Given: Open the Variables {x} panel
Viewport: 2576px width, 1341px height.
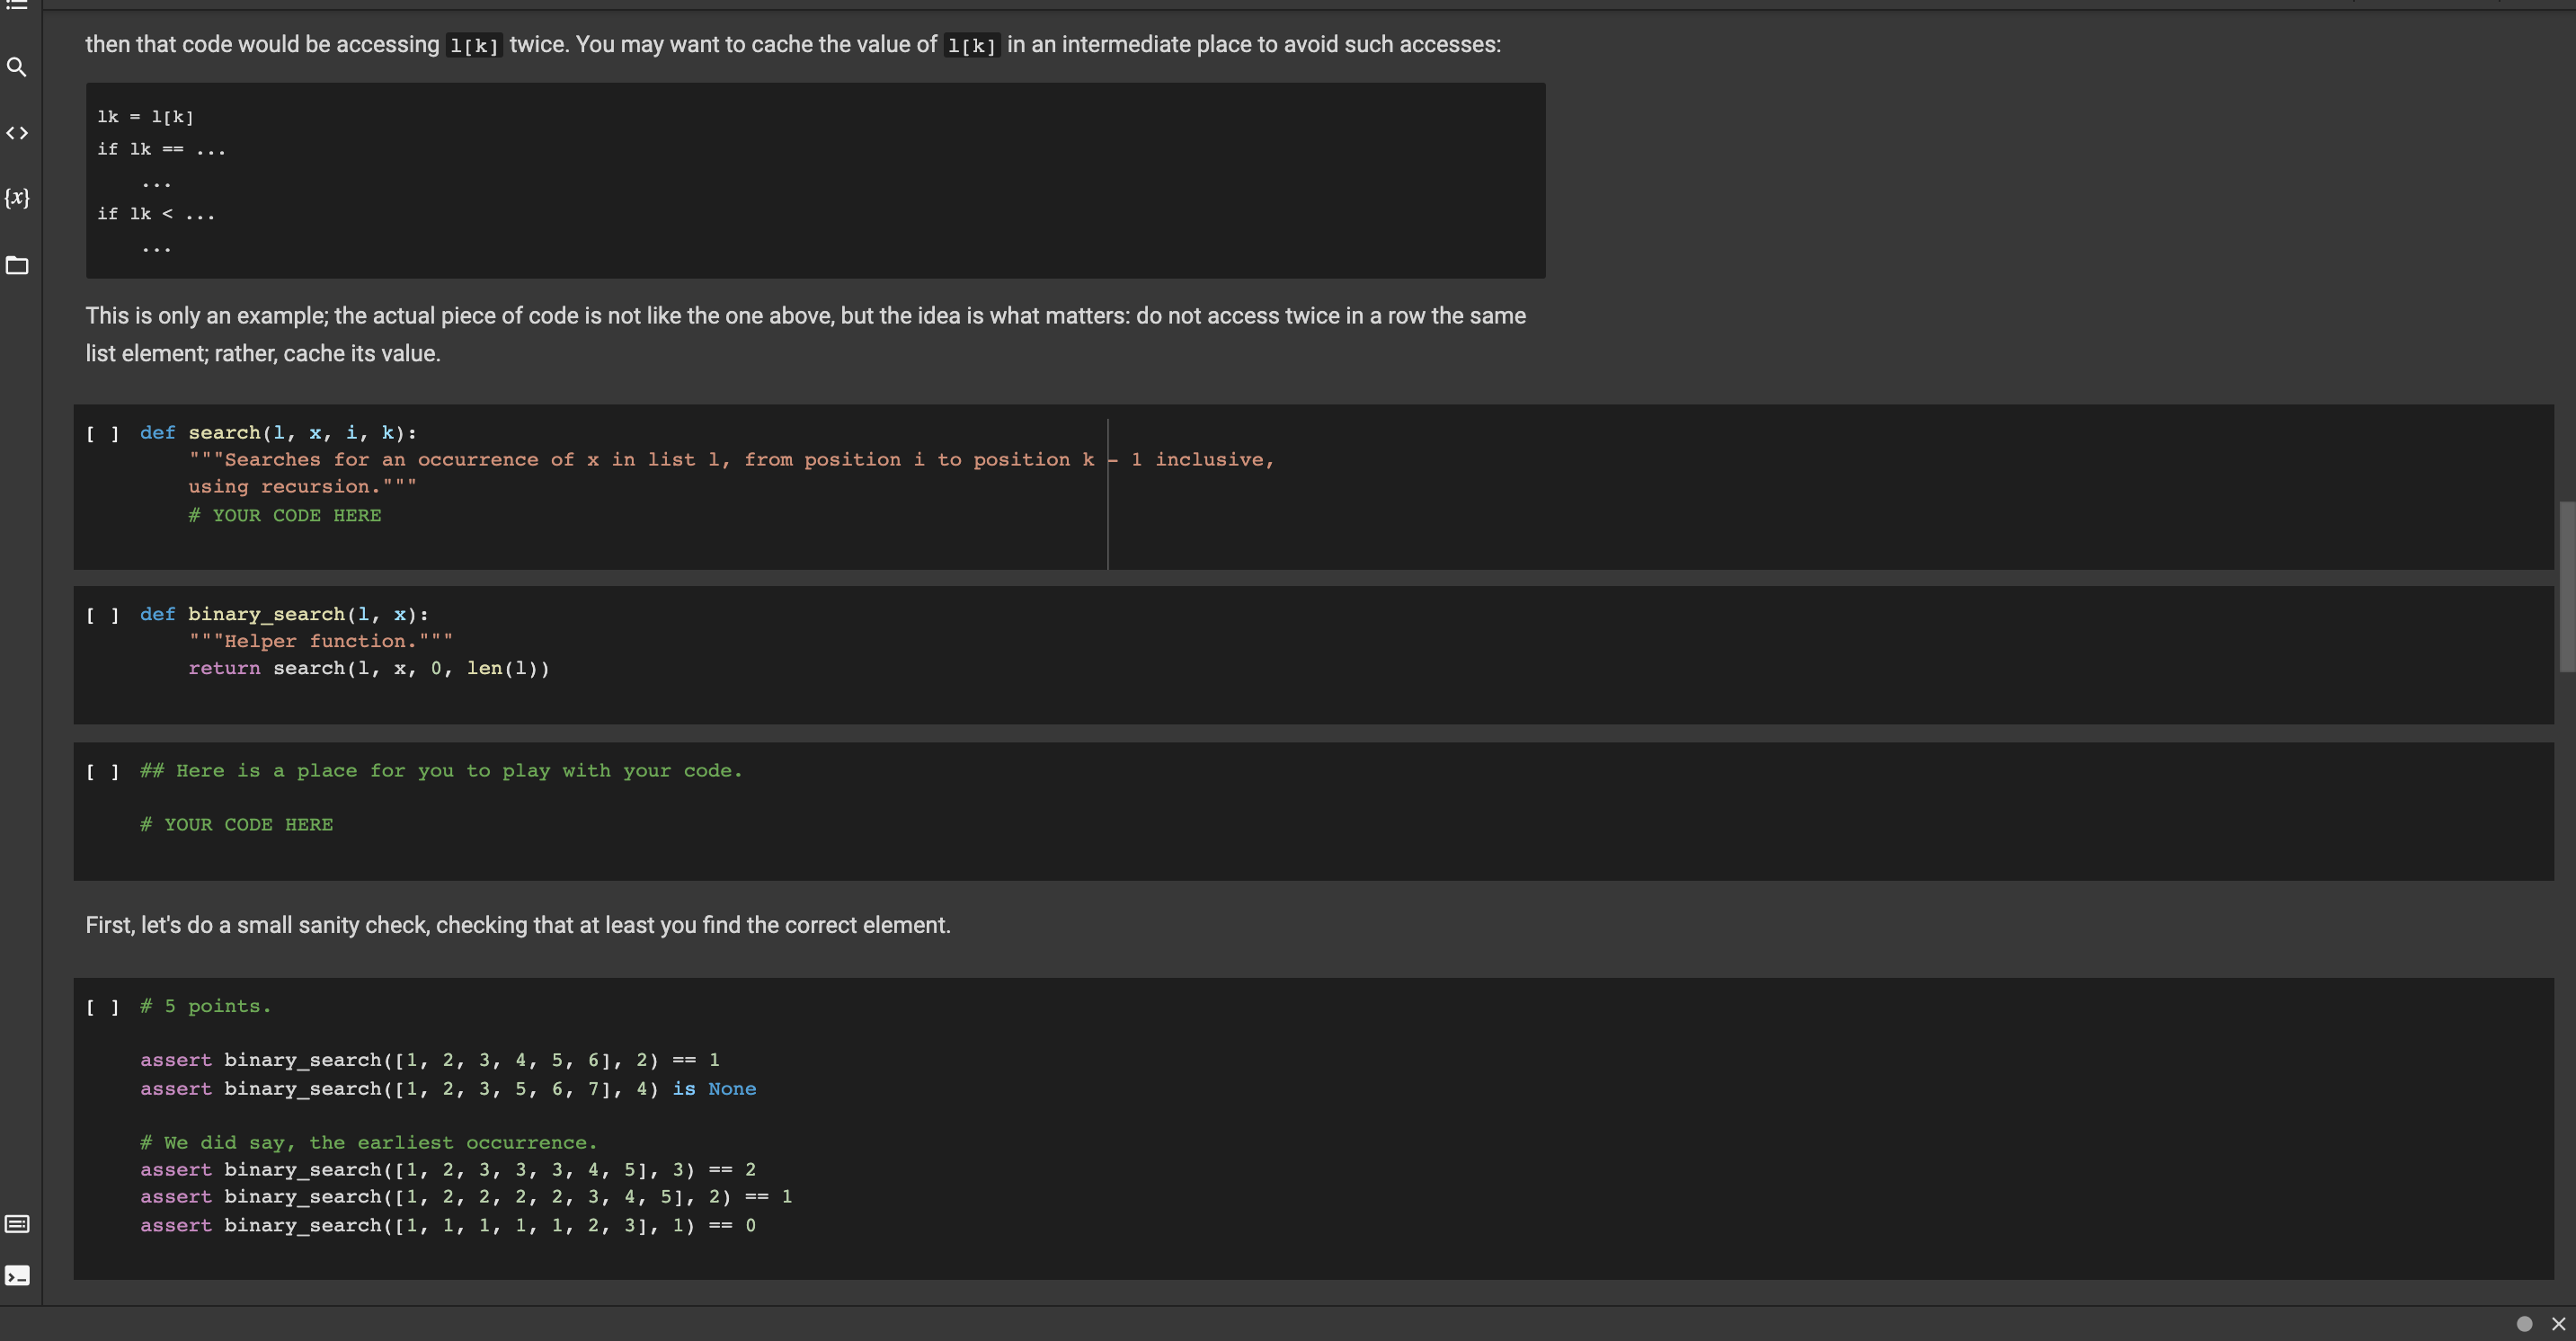Looking at the screenshot, I should (17, 198).
